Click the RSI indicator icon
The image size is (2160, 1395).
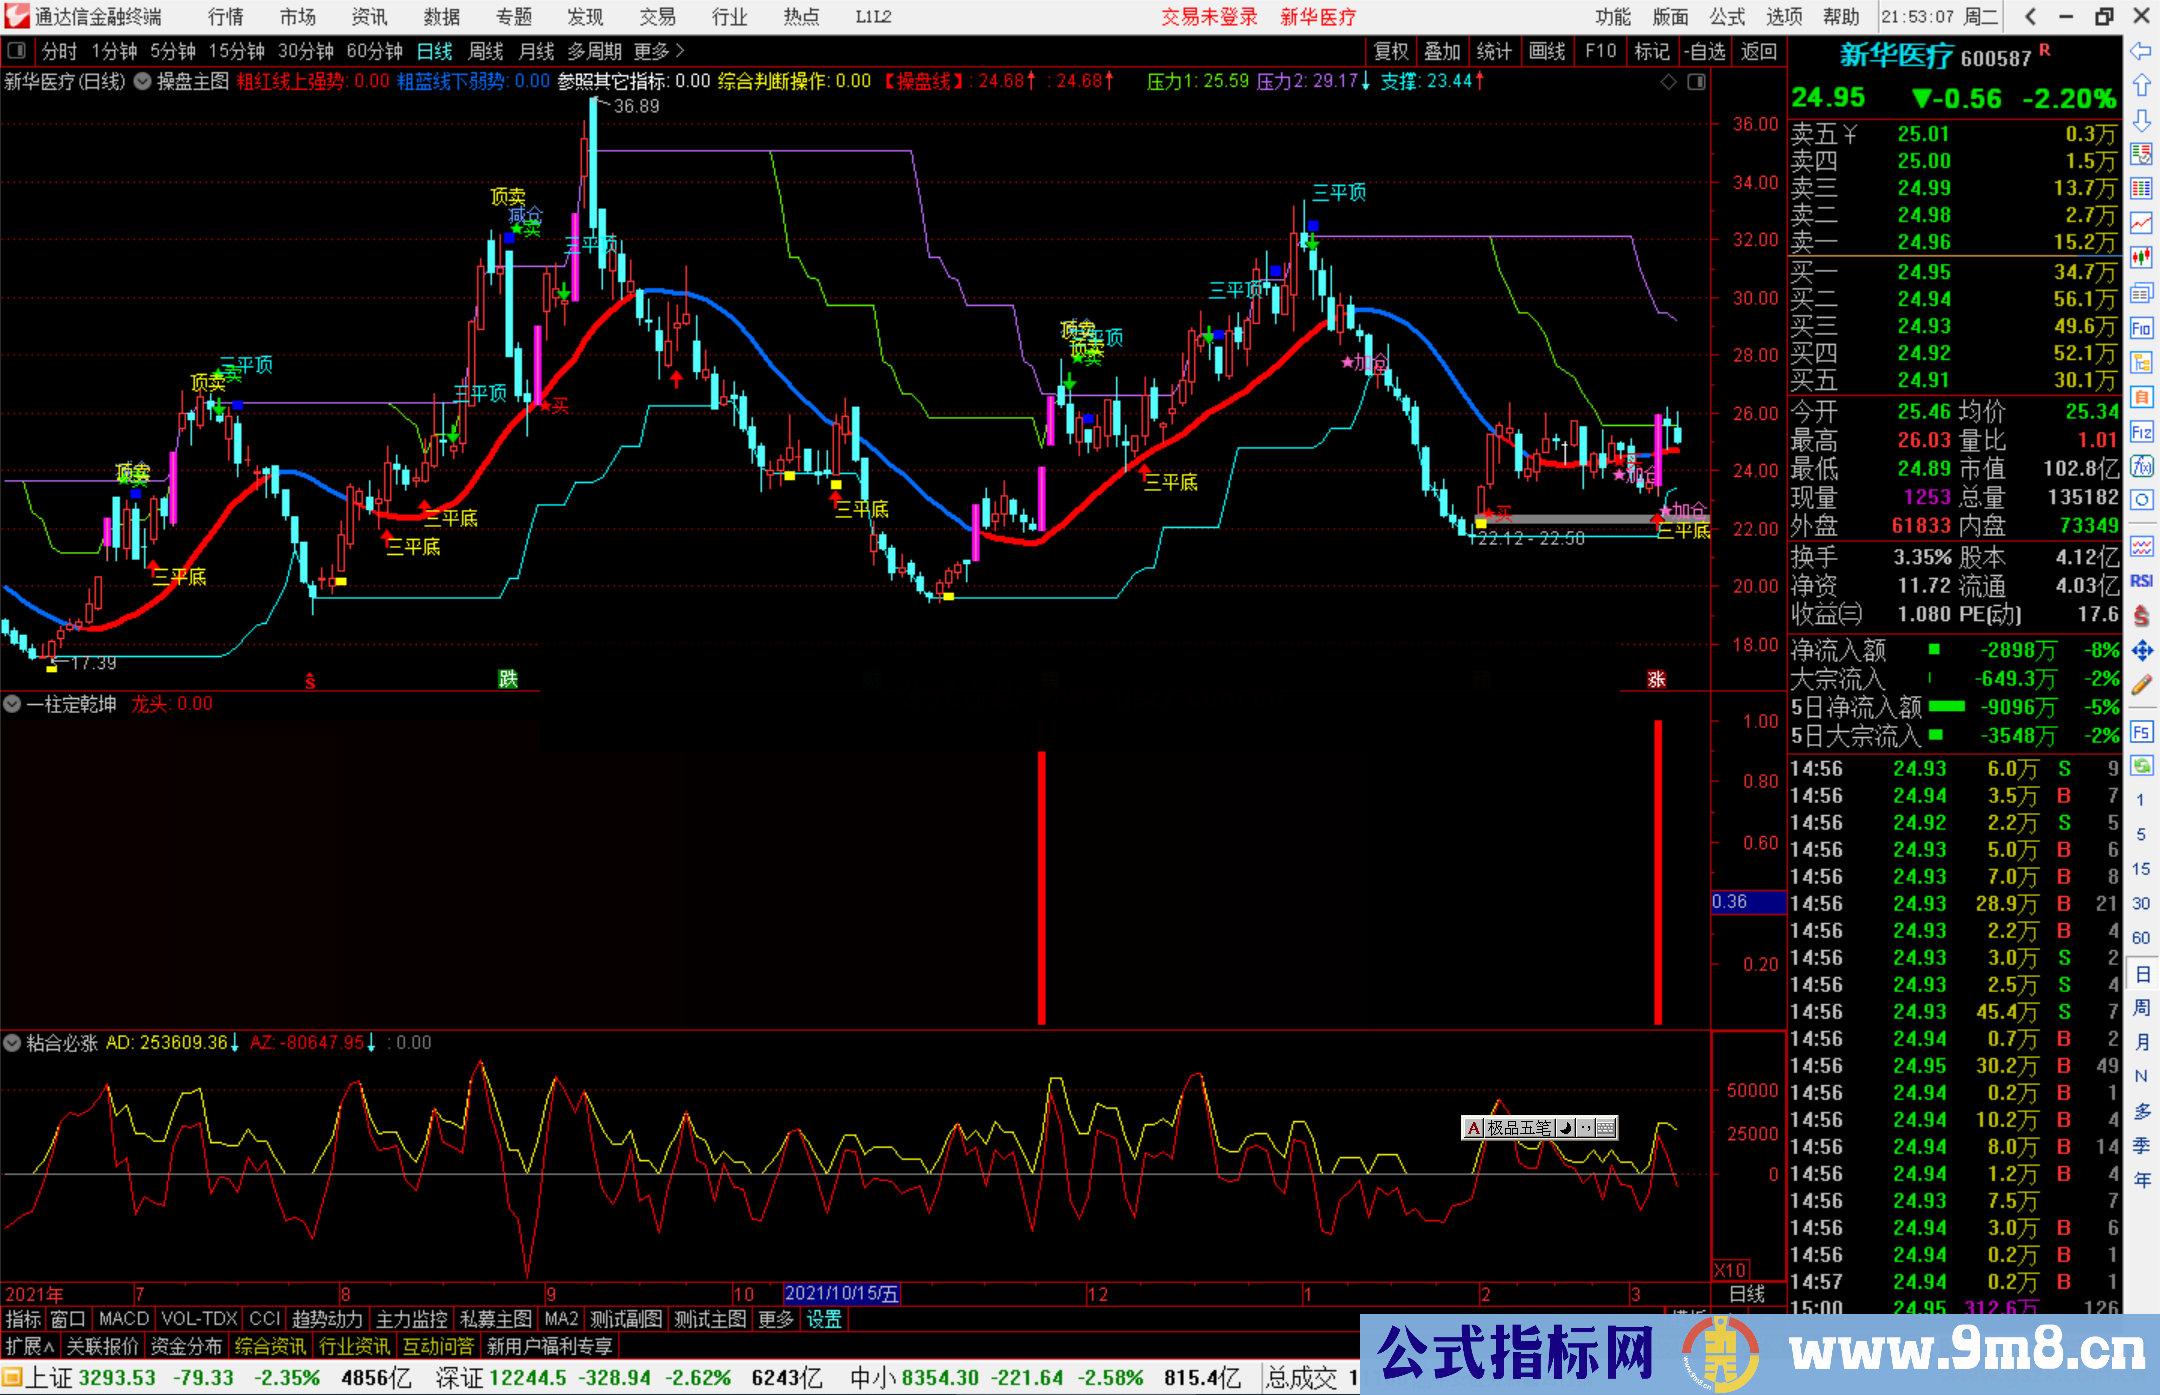pyautogui.click(x=2141, y=581)
